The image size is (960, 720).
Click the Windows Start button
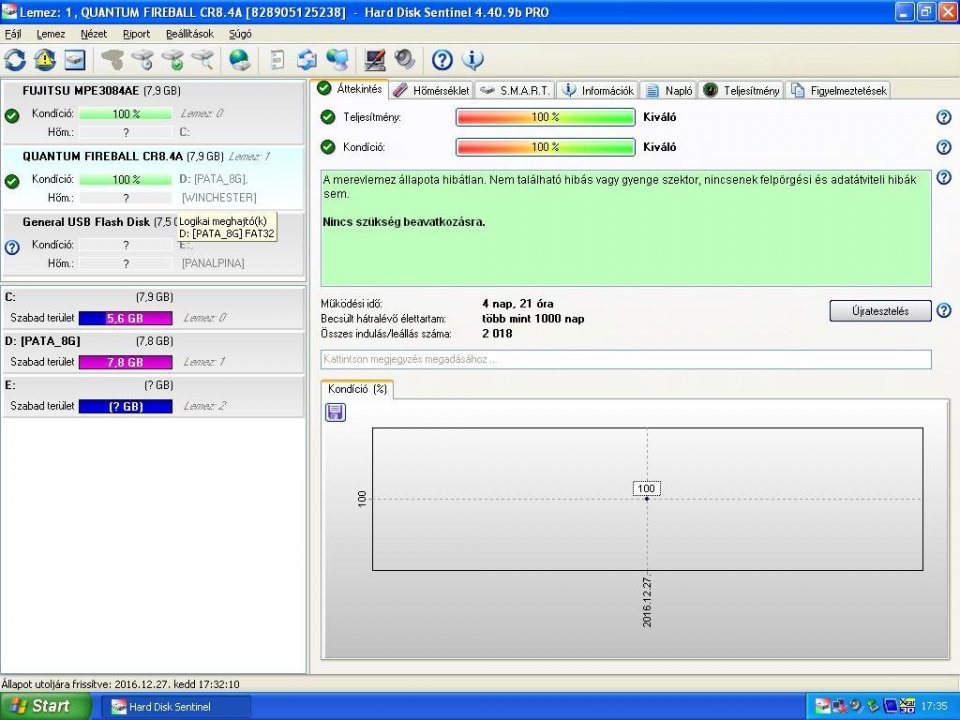coord(45,707)
